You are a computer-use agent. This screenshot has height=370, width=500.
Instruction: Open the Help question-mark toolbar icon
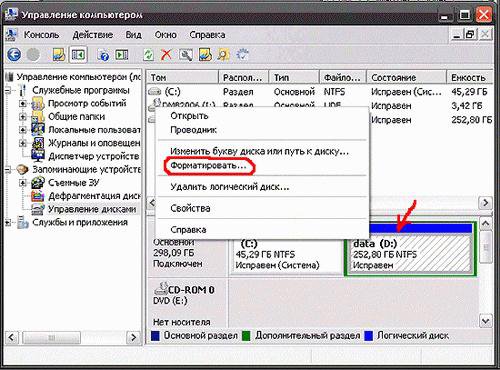click(x=103, y=55)
